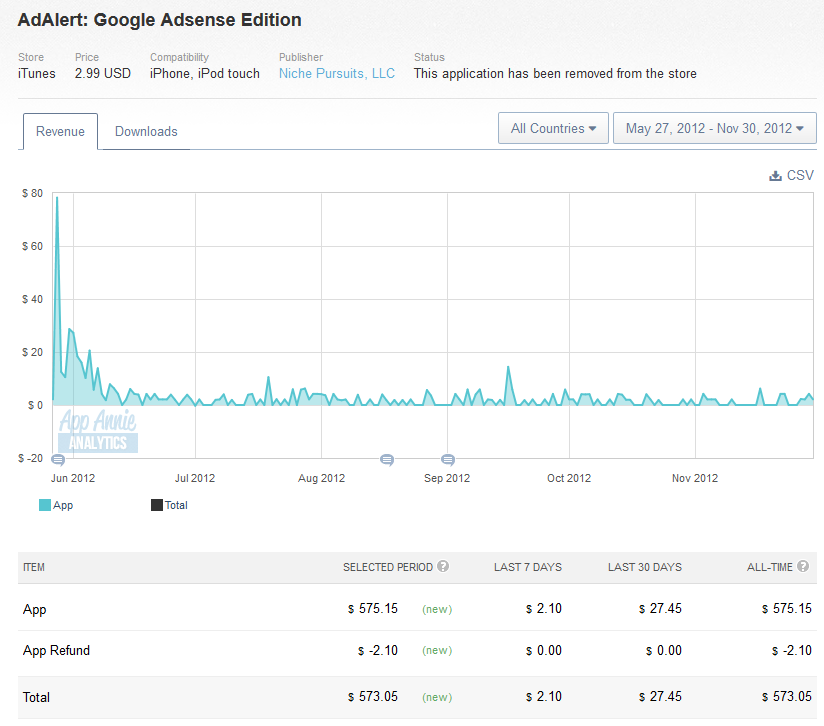Click the help icon next to ALL-TIME
The height and width of the screenshot is (726, 824).
click(x=803, y=566)
